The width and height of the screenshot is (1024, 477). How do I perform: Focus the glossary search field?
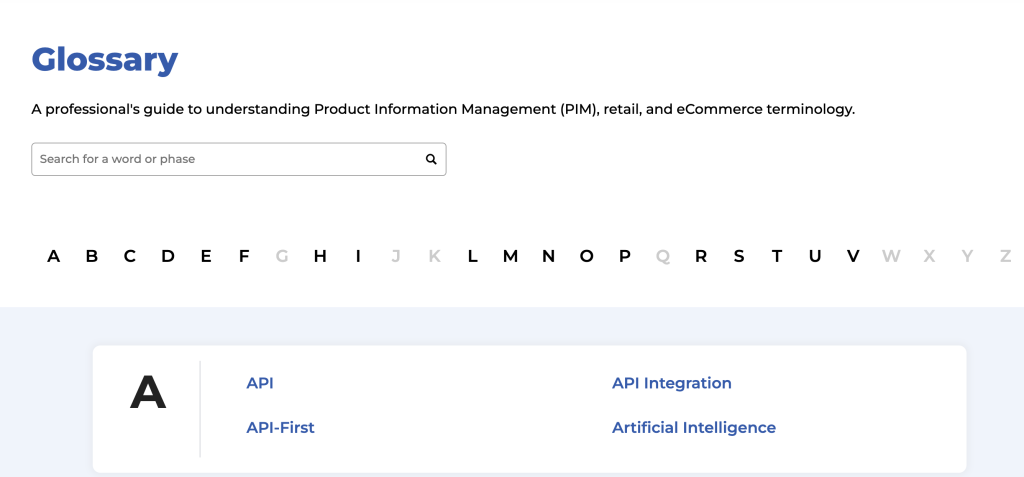238,159
